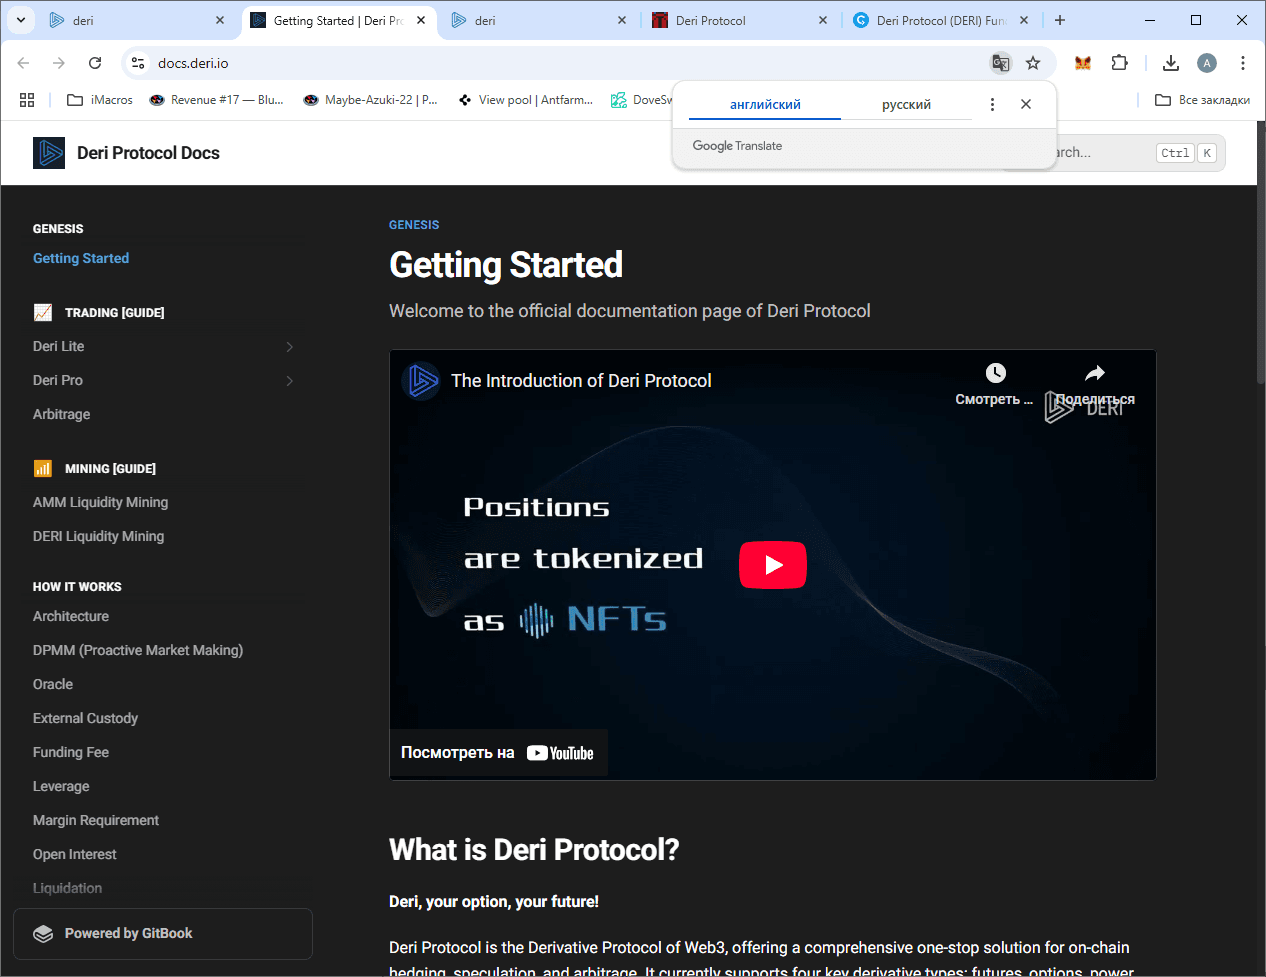Close the first 'deri' tab
Screen dimensions: 1266x977
(220, 20)
